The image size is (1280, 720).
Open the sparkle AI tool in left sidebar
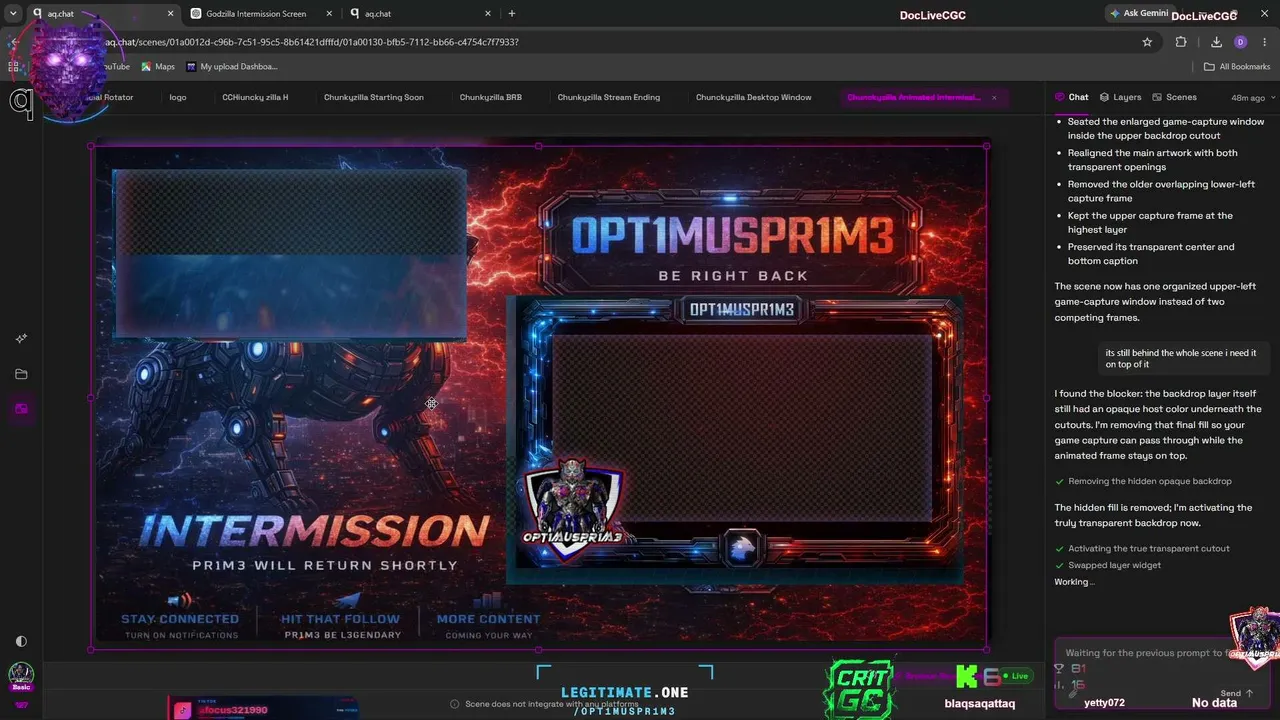pos(21,339)
